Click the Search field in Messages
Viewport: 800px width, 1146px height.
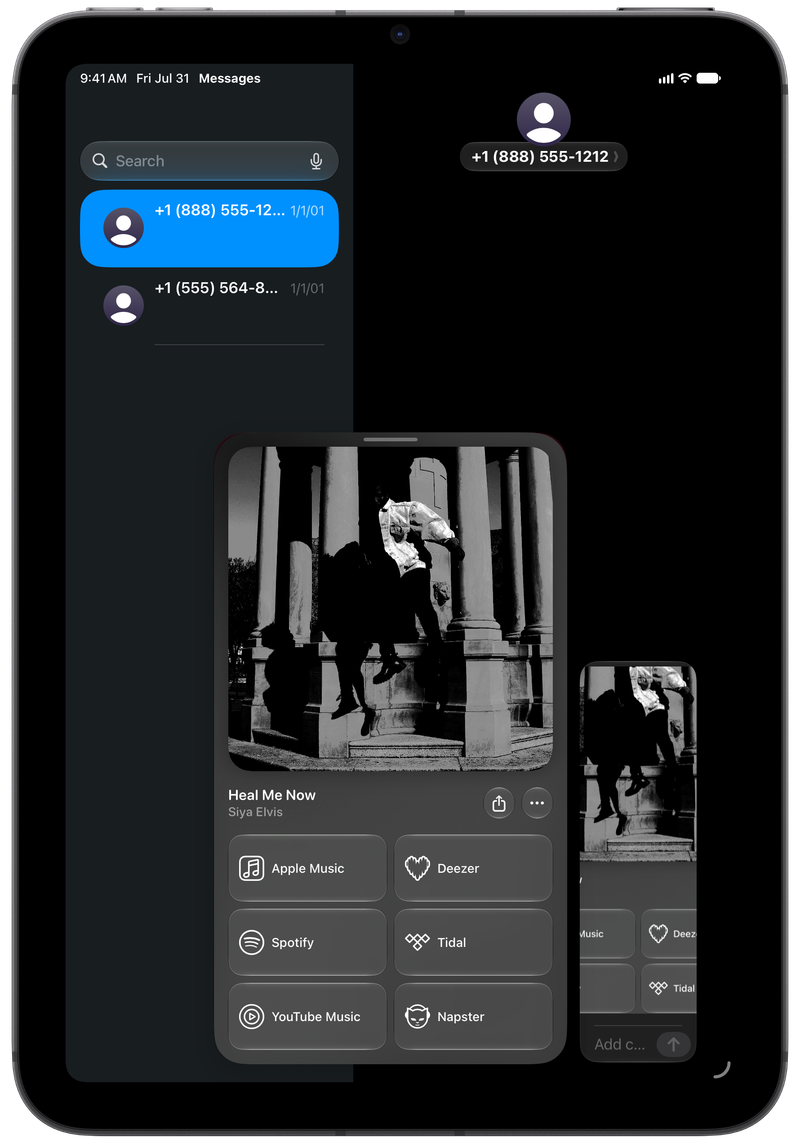(x=209, y=161)
